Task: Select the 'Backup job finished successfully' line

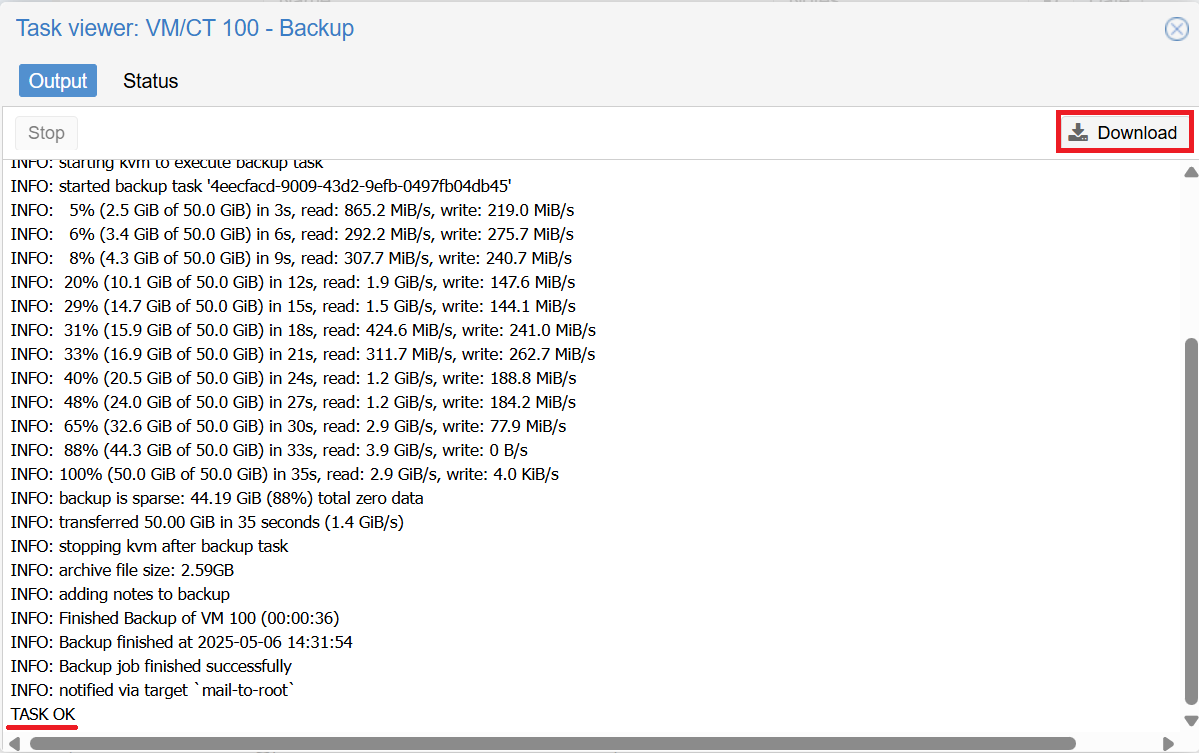Action: click(151, 666)
